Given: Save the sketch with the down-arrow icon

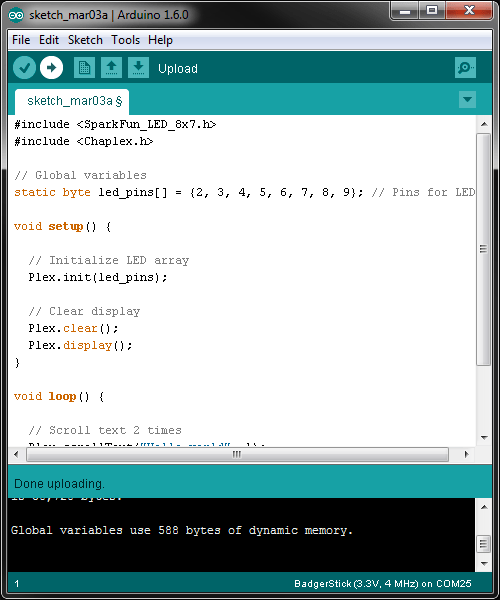Looking at the screenshot, I should point(138,68).
